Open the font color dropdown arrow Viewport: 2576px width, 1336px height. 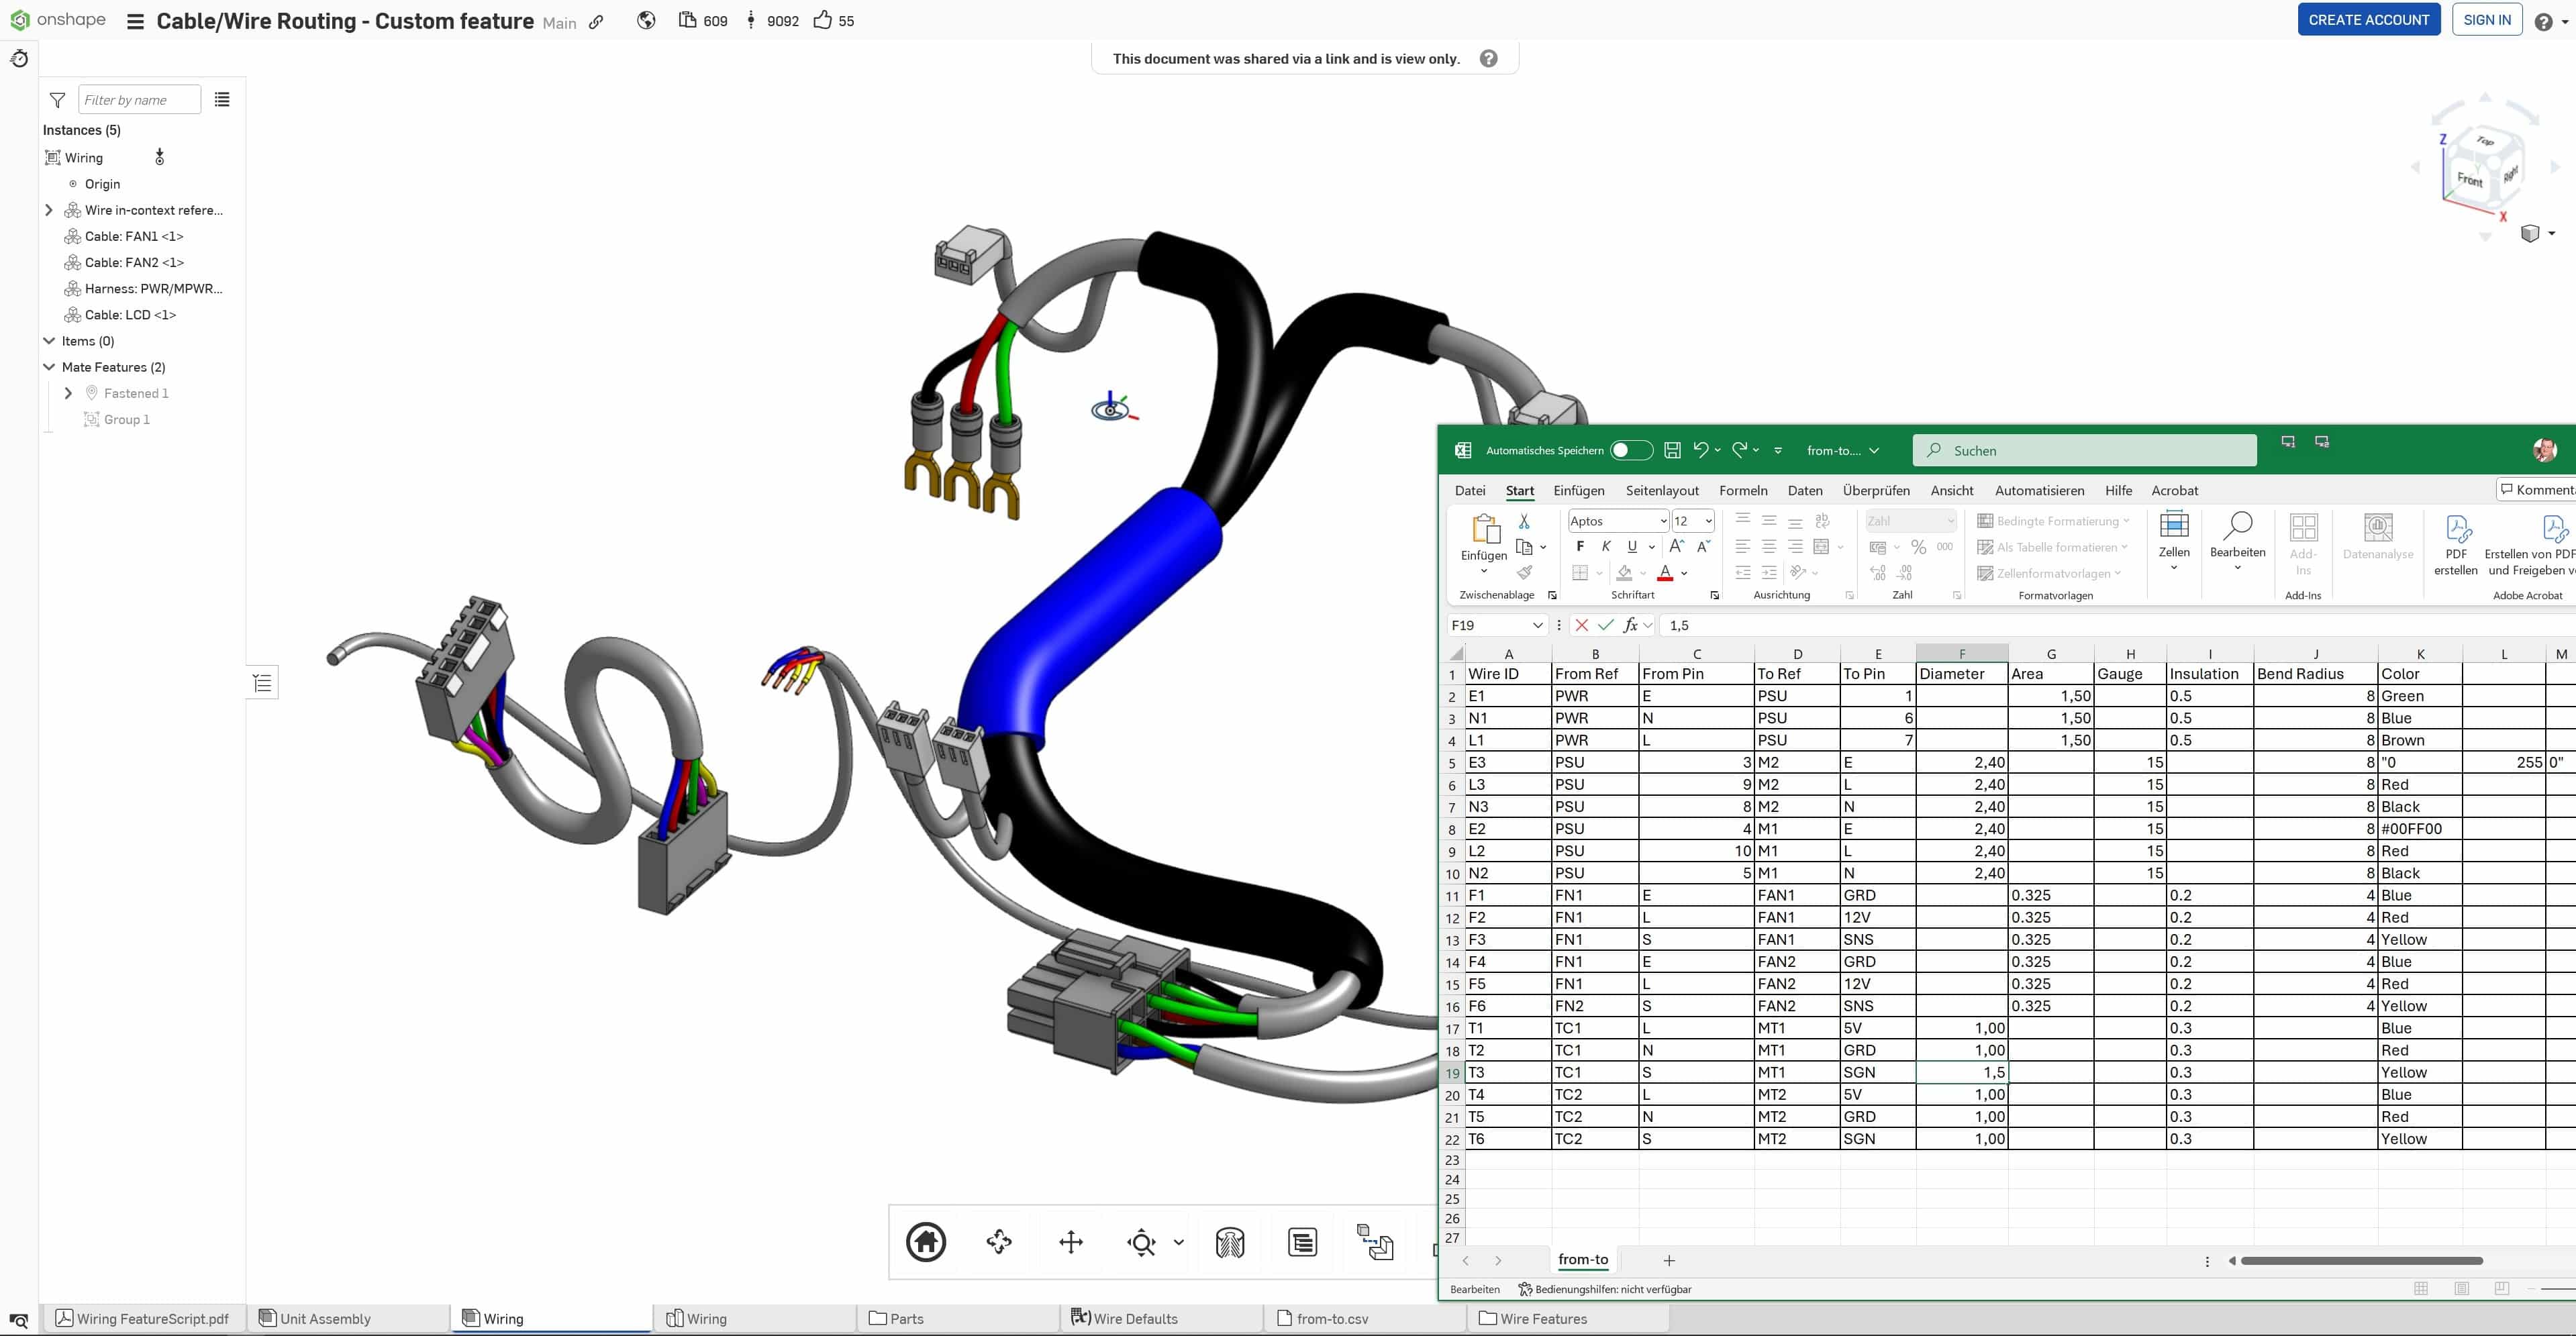tap(1684, 573)
